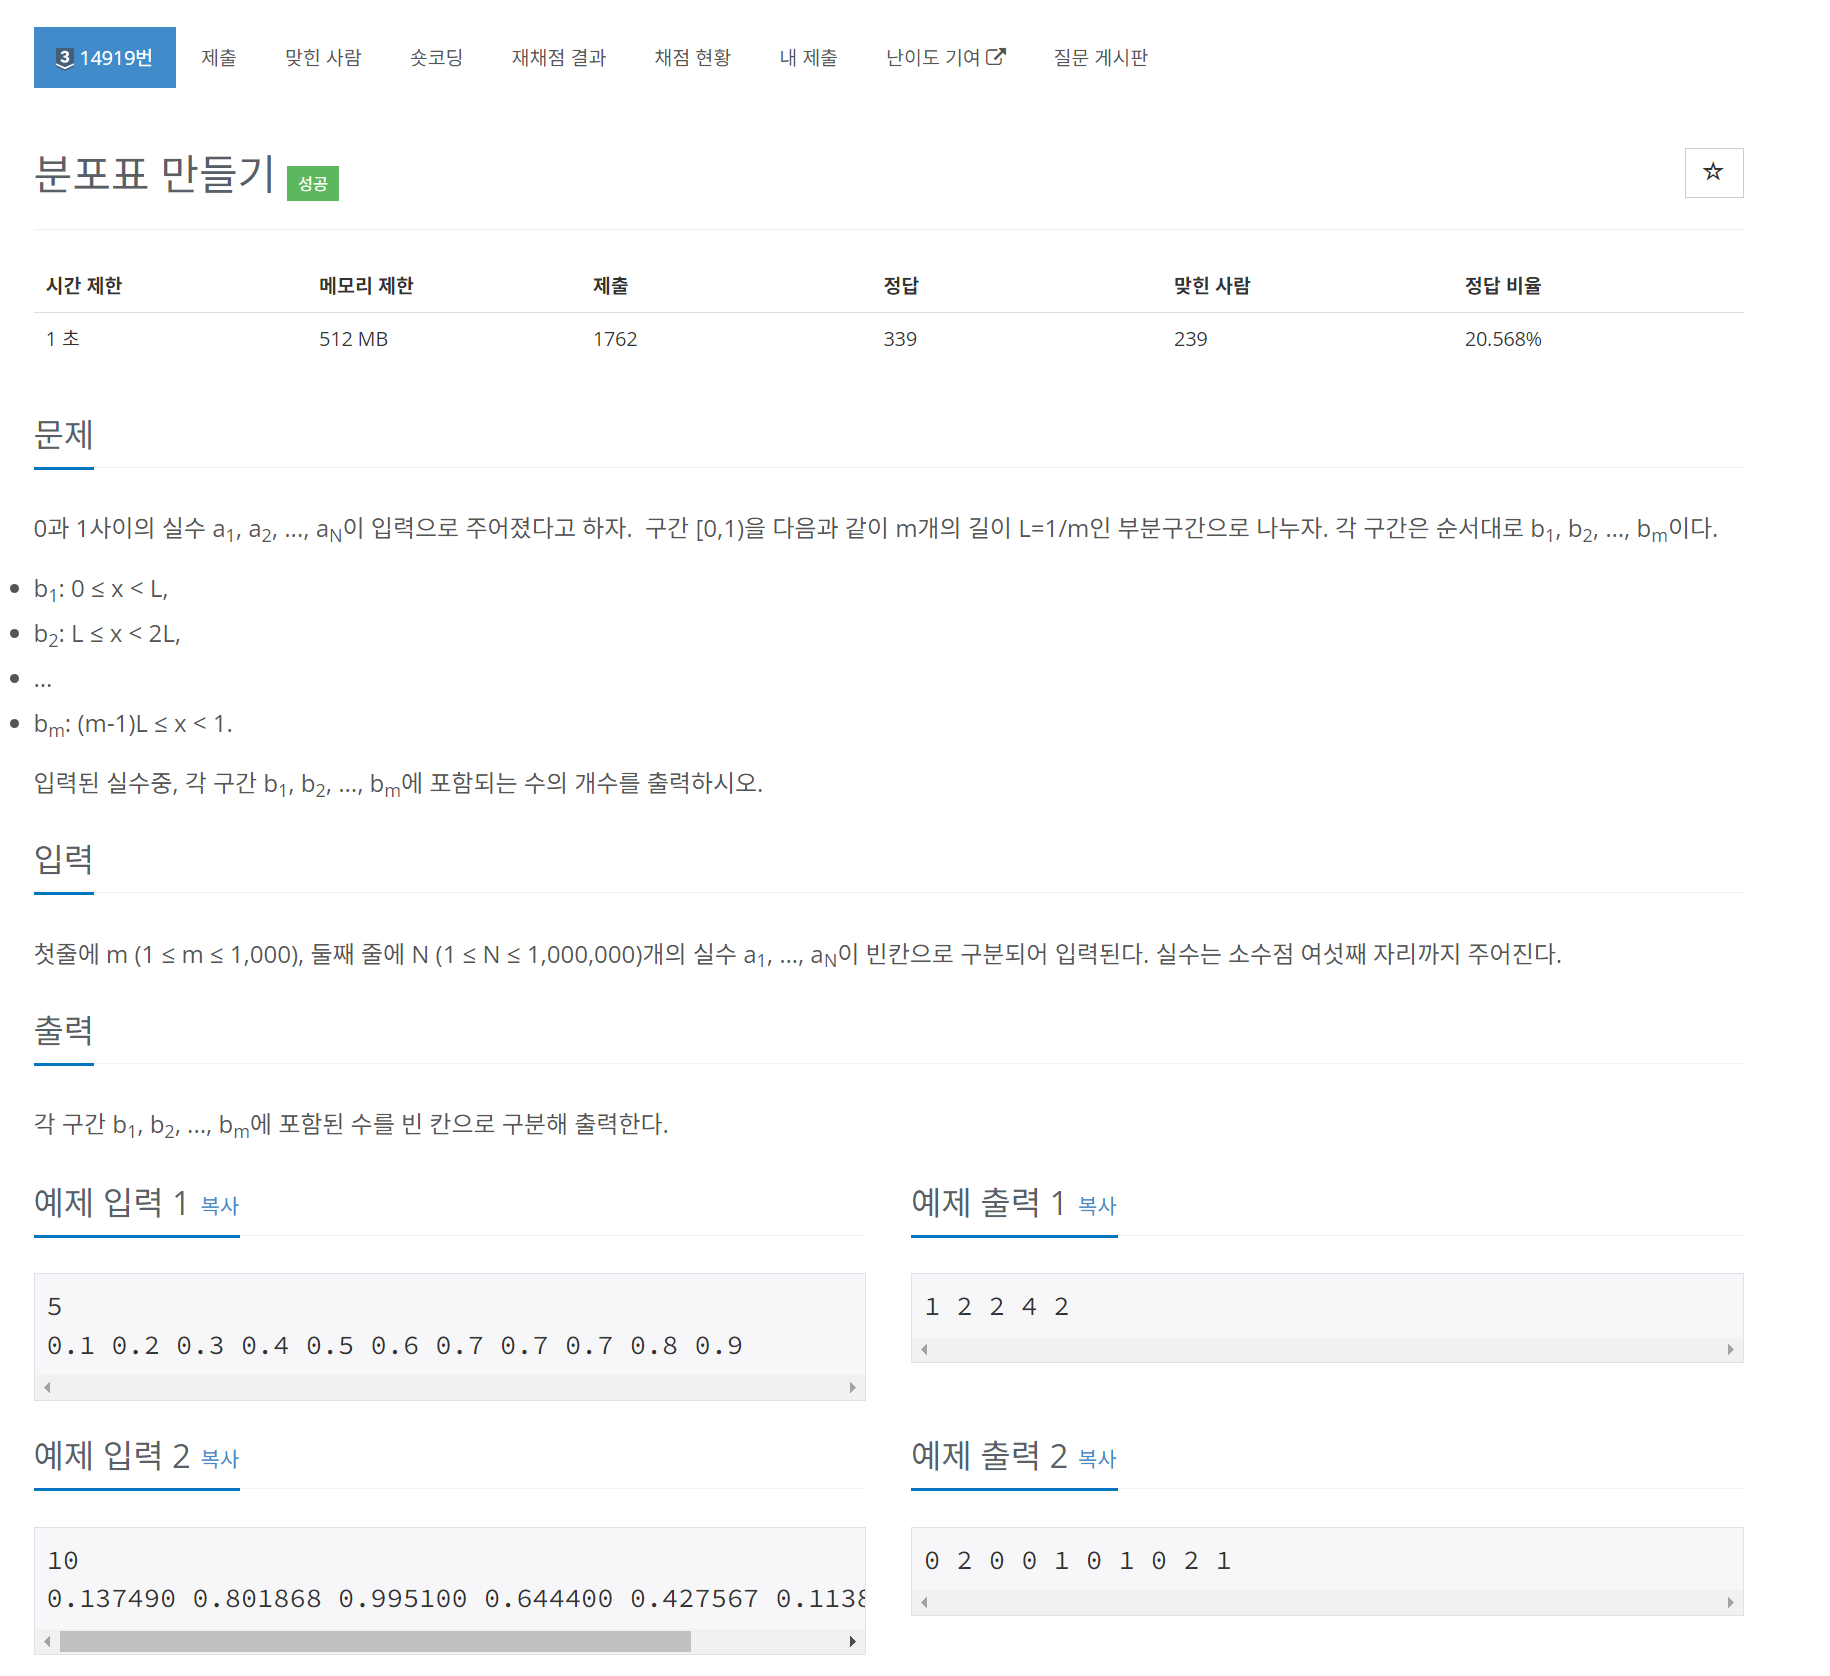The height and width of the screenshot is (1676, 1830).
Task: Click the '시간 제한' column header
Action: click(84, 286)
